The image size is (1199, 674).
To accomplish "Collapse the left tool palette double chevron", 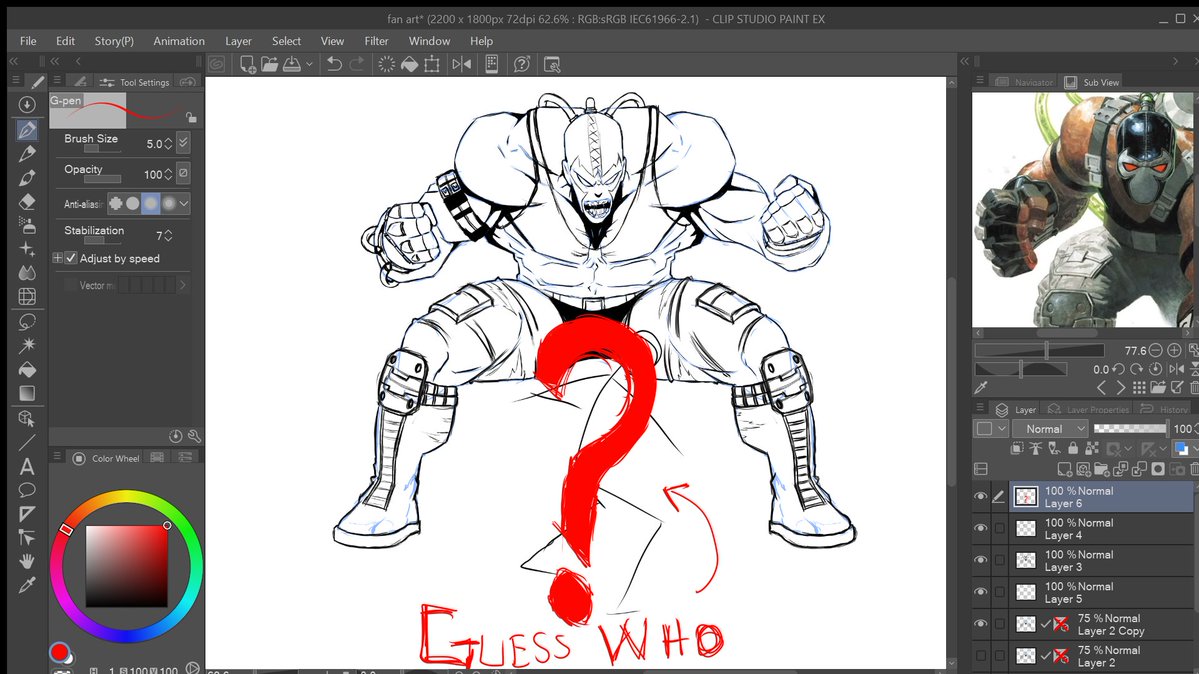I will (x=14, y=61).
